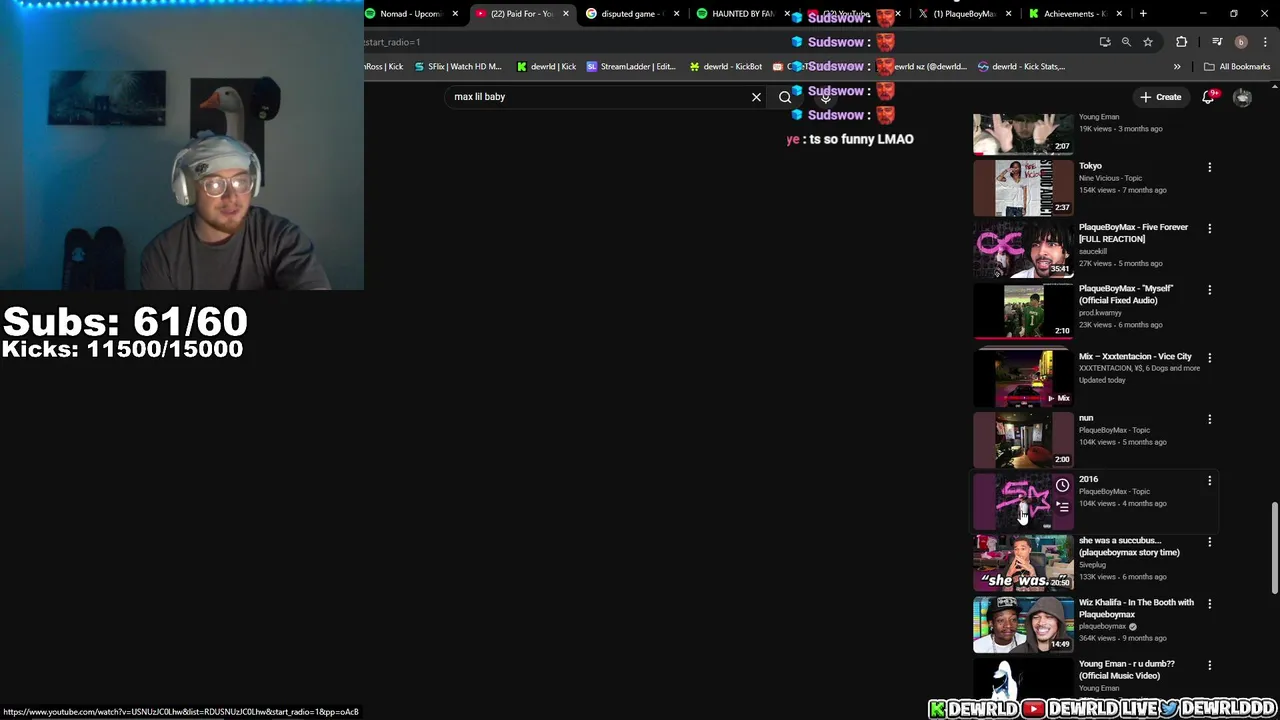Click title 'Wiz Khalifa - In The Booth with Plaqueboymax'
The width and height of the screenshot is (1280, 720).
pos(1136,608)
